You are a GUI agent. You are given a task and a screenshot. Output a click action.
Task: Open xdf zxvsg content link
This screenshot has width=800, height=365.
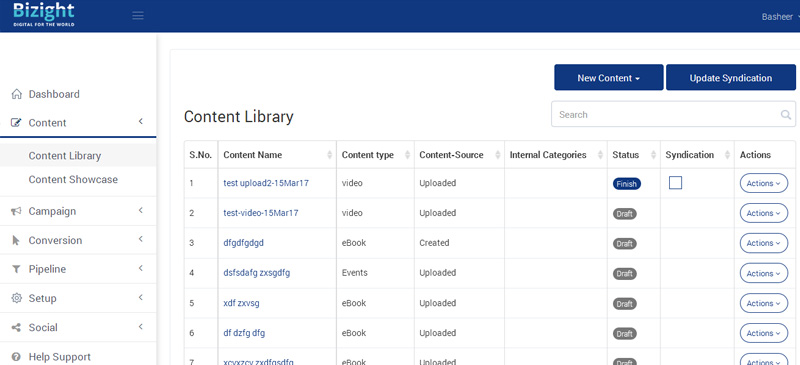tap(241, 303)
